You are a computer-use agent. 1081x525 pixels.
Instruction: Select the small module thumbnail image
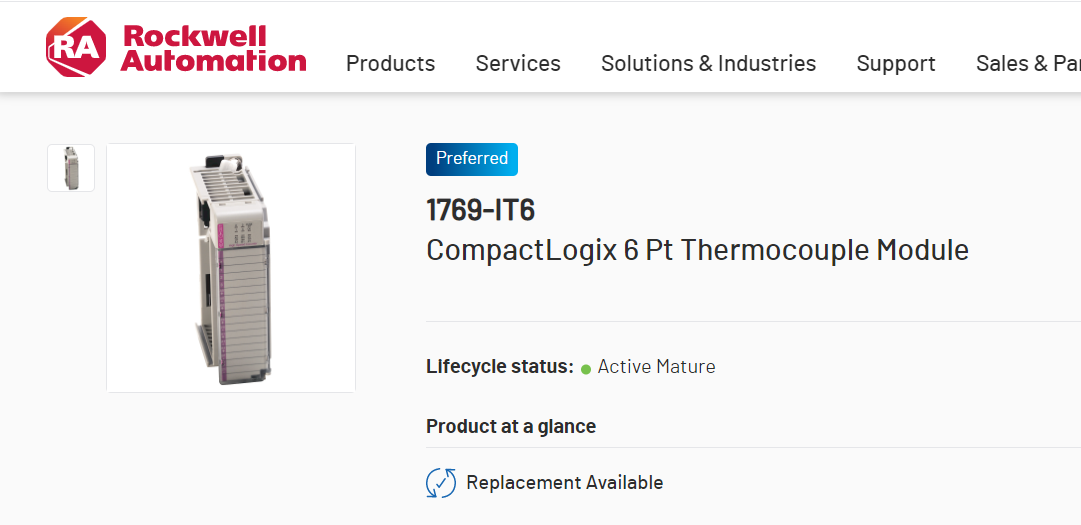pos(71,168)
